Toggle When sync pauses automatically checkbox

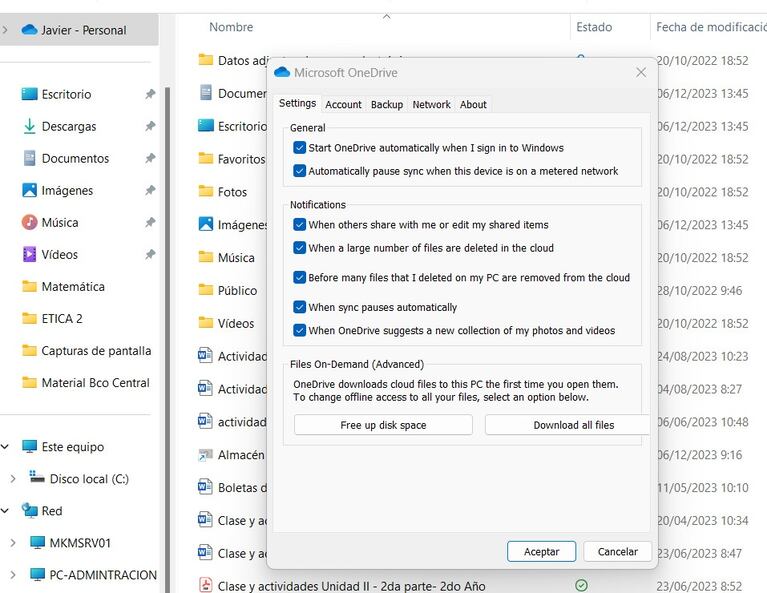coord(299,307)
